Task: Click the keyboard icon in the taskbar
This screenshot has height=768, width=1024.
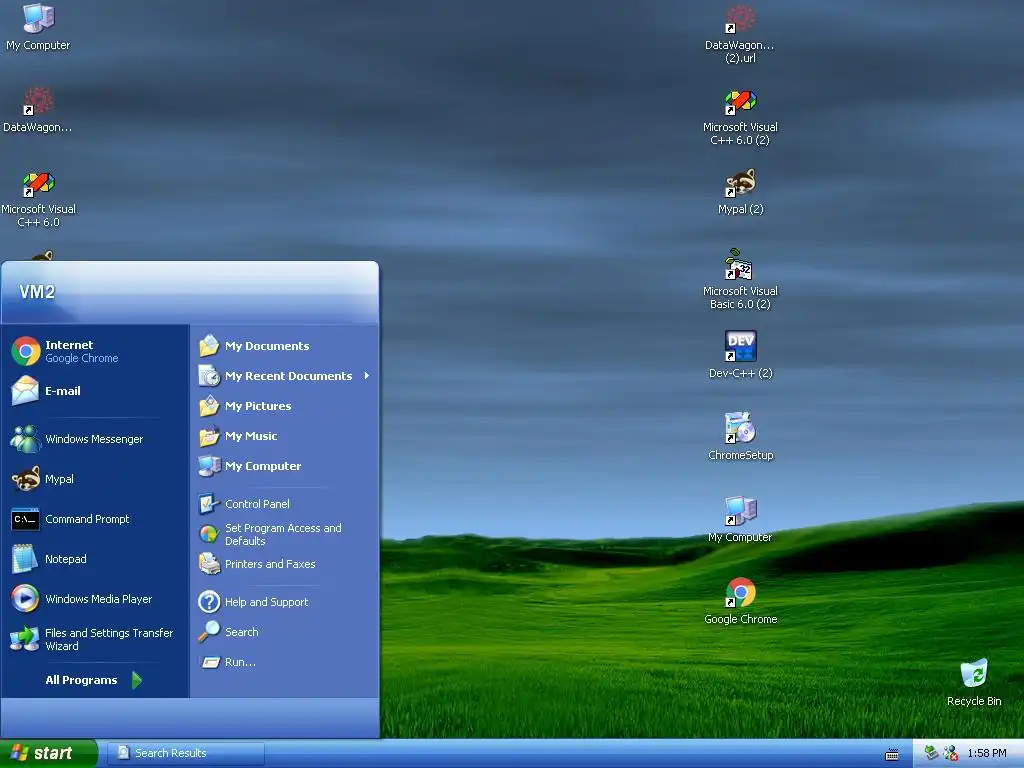Action: (891, 754)
